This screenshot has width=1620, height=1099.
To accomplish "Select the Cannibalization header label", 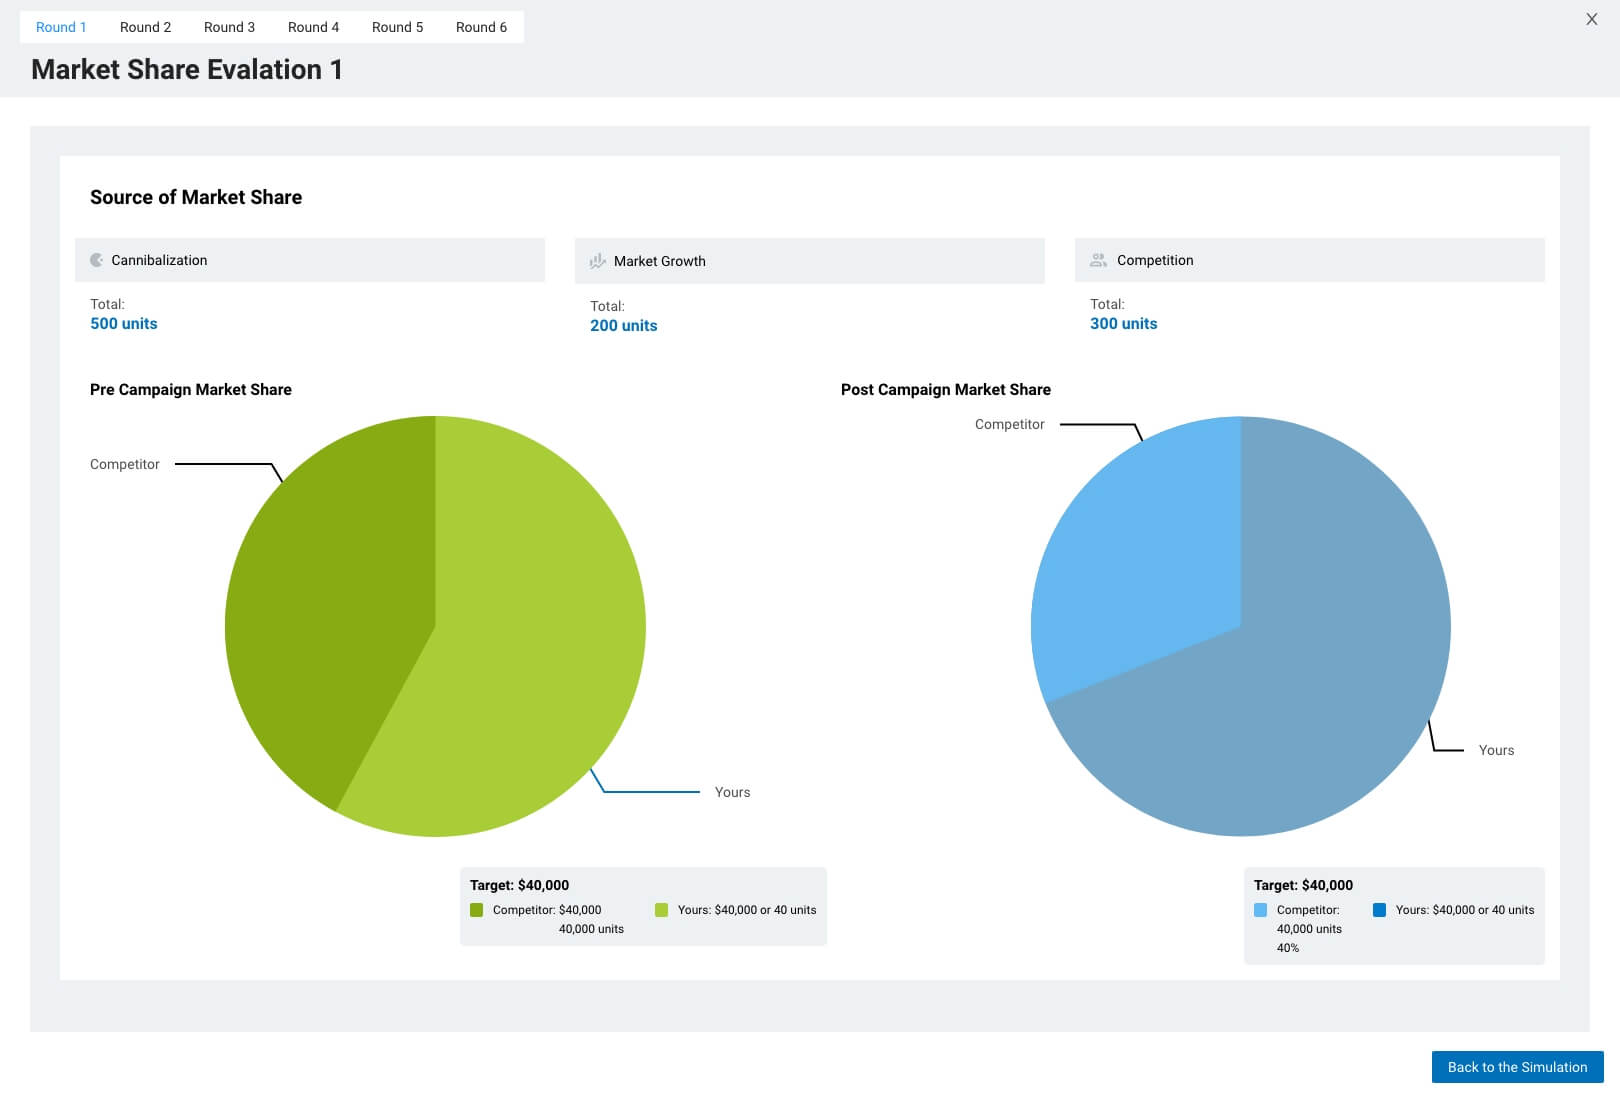I will click(x=159, y=260).
